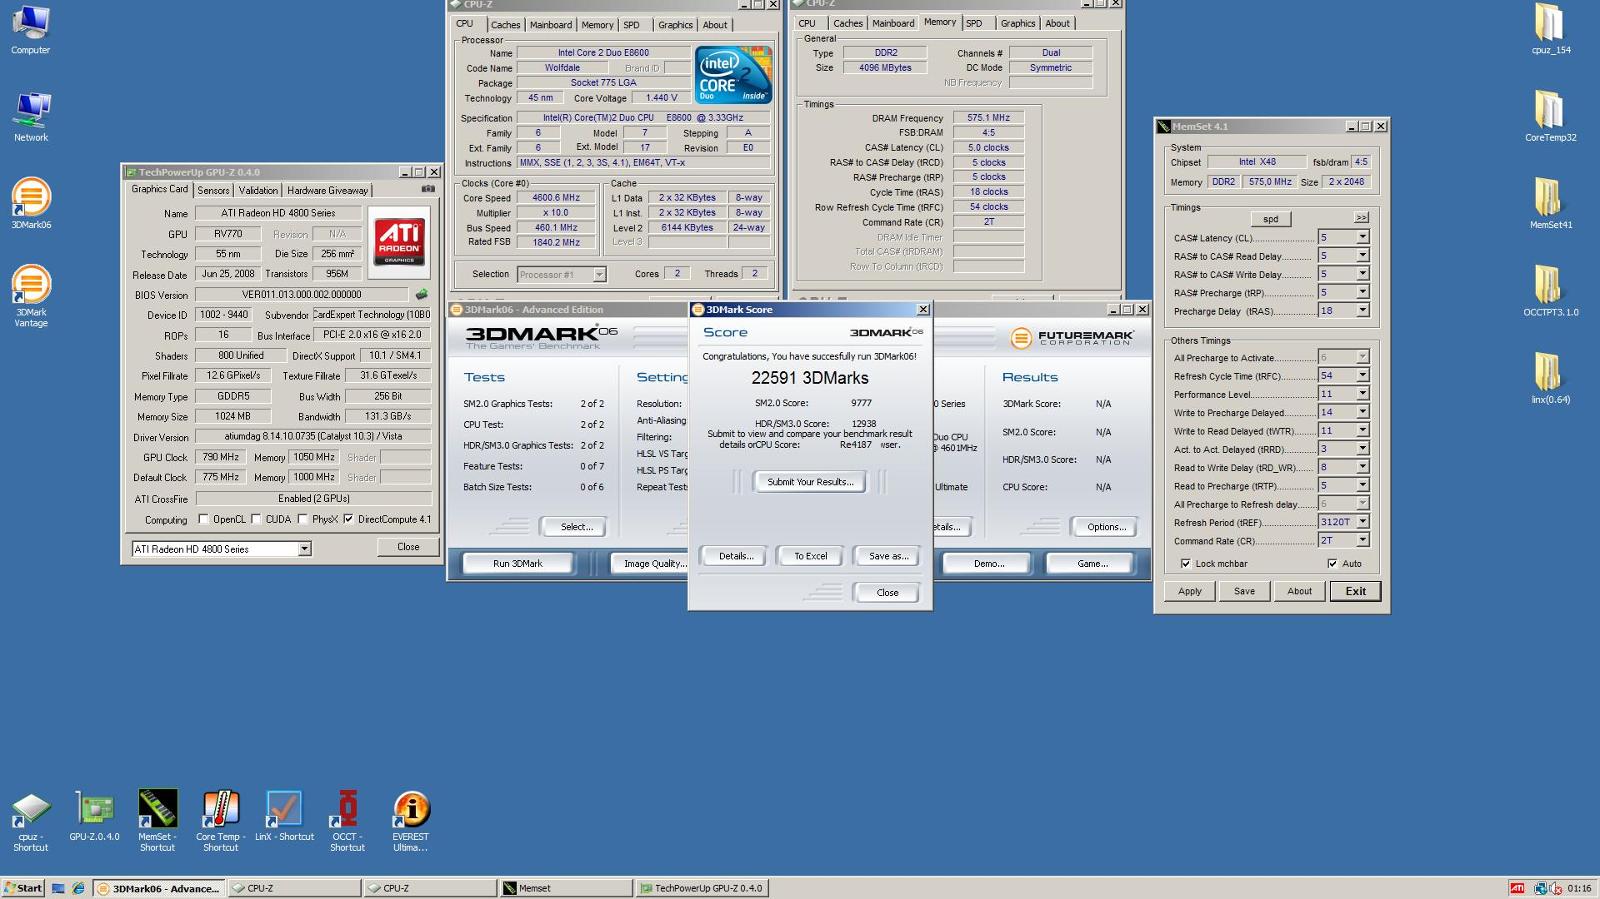
Task: Switch to Graphics tab in right CPU-Z
Action: [x=1018, y=23]
